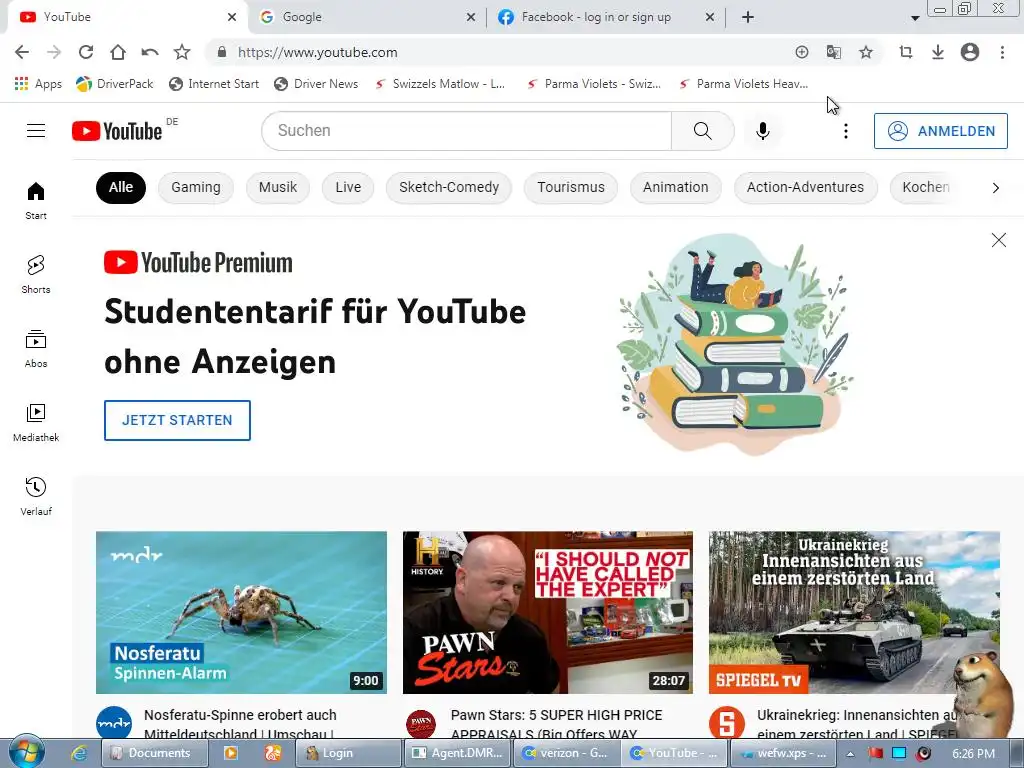Click the zoom plus icon in address bar
Screen dimensions: 1024x768
(x=801, y=52)
